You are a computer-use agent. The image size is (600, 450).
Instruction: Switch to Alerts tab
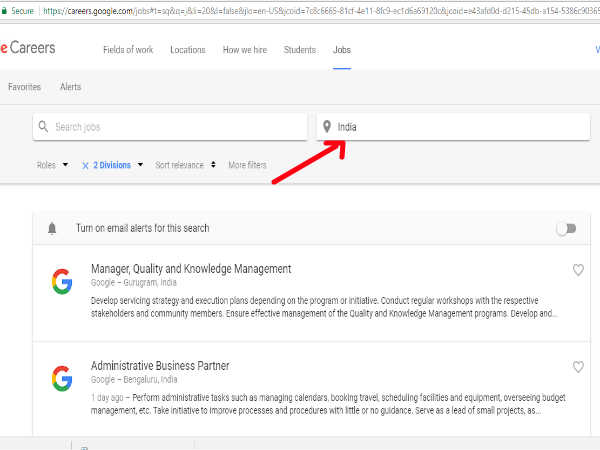click(70, 87)
